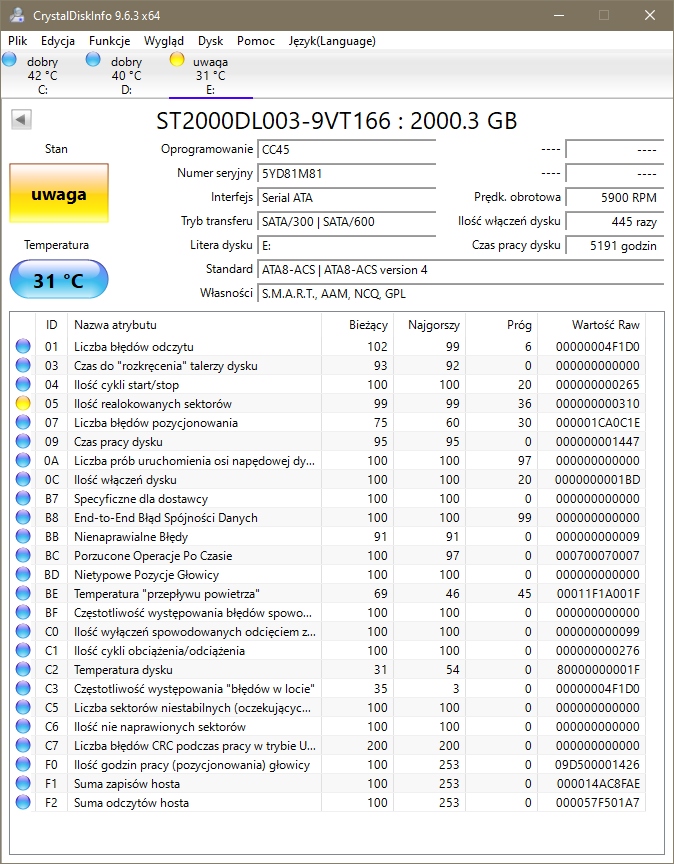The height and width of the screenshot is (864, 674).
Task: Click yellow status icon for reallocated sectors
Action: tap(23, 404)
